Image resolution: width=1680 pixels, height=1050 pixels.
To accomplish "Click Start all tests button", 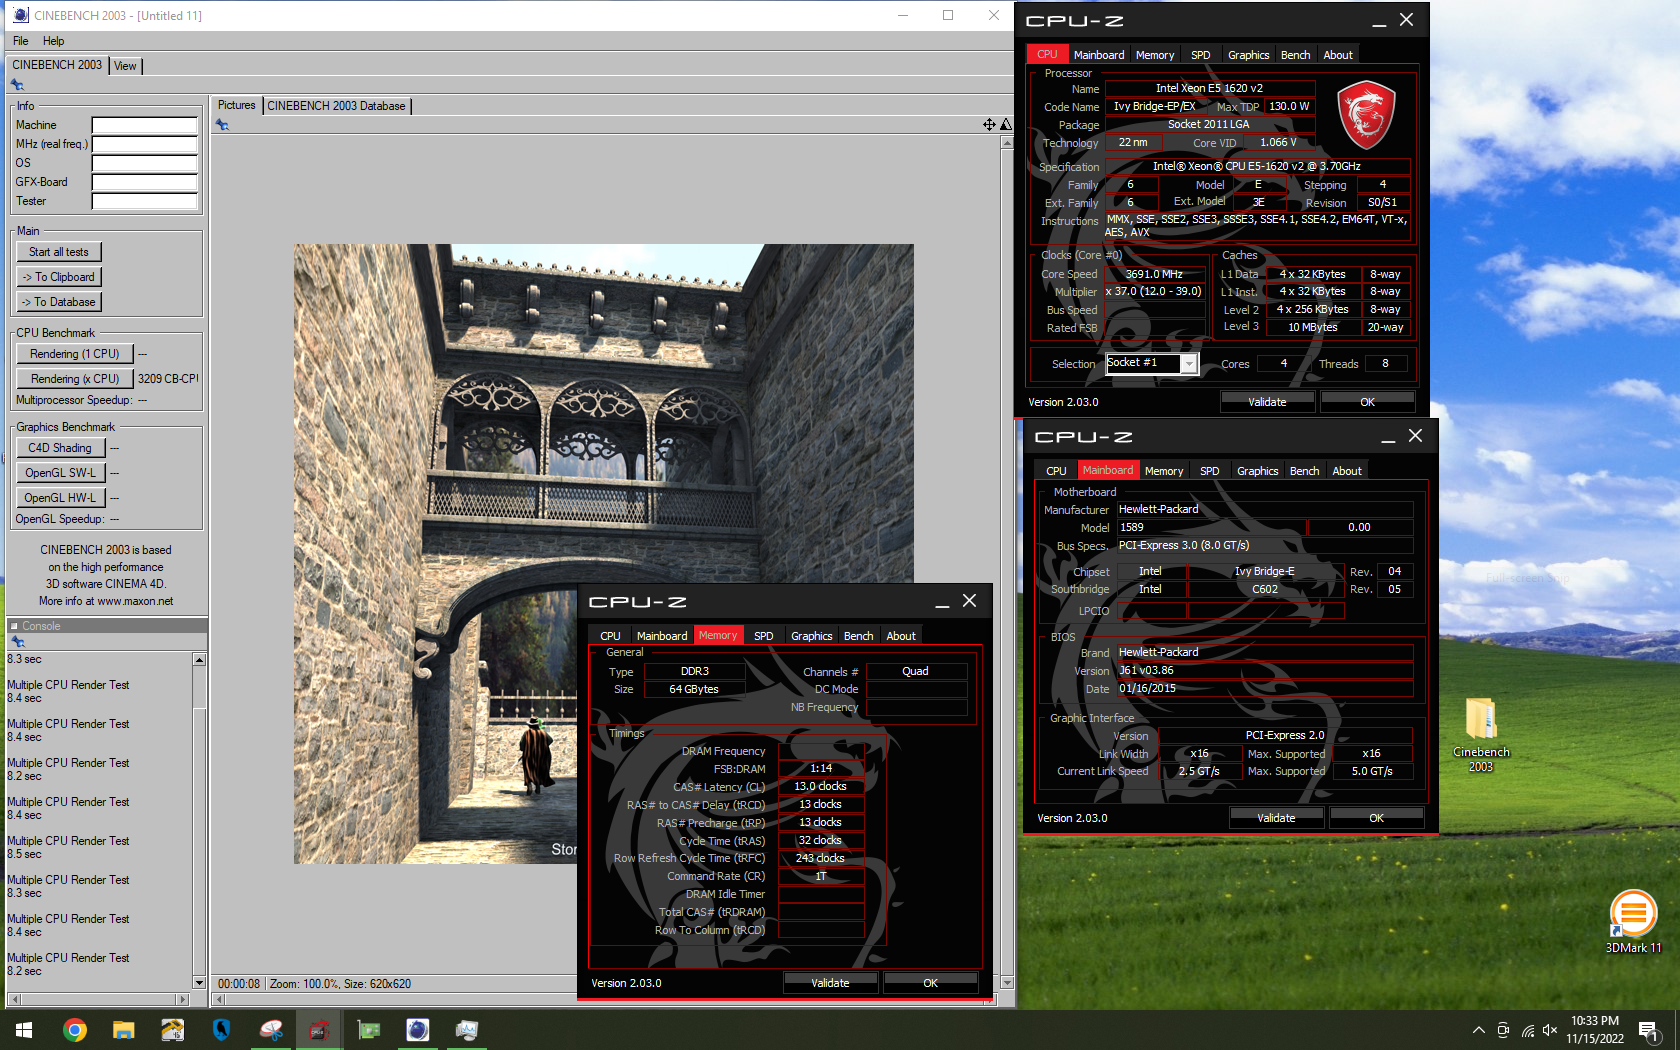I will click(59, 252).
